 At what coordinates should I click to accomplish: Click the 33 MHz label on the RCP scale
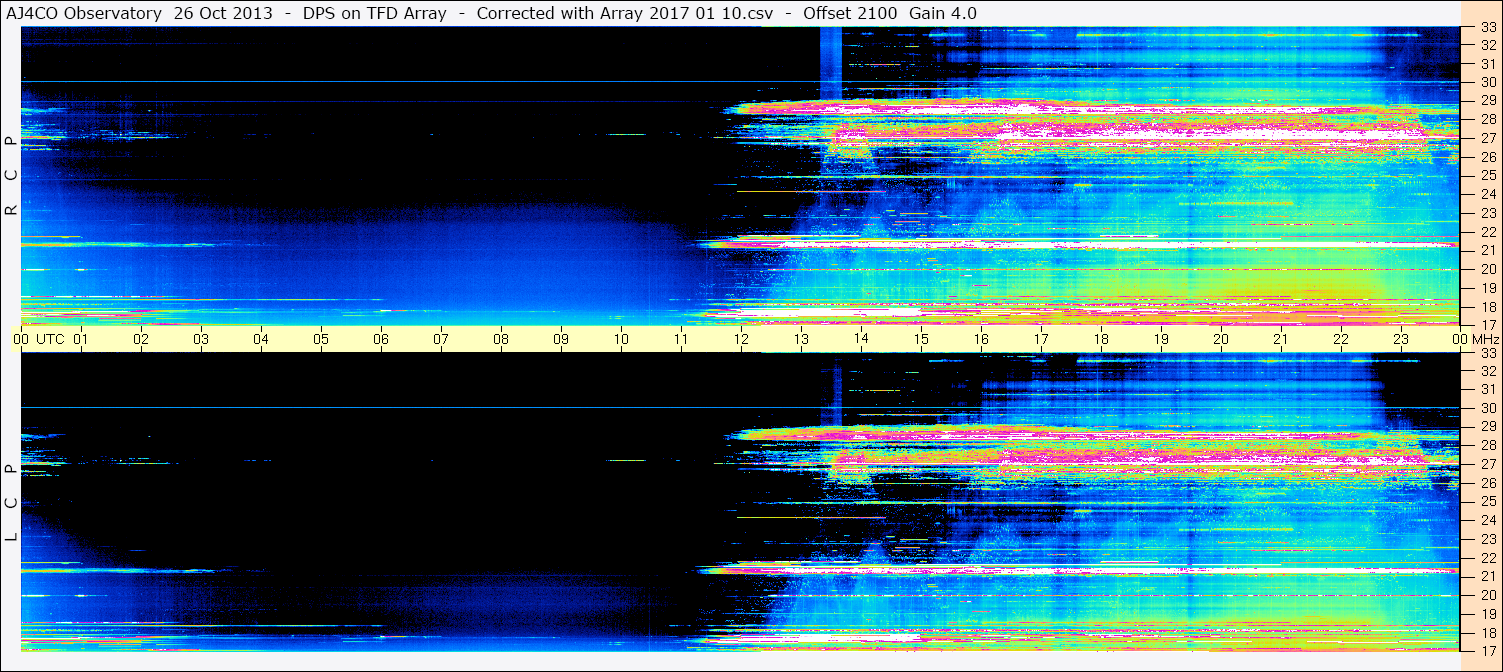1487,28
